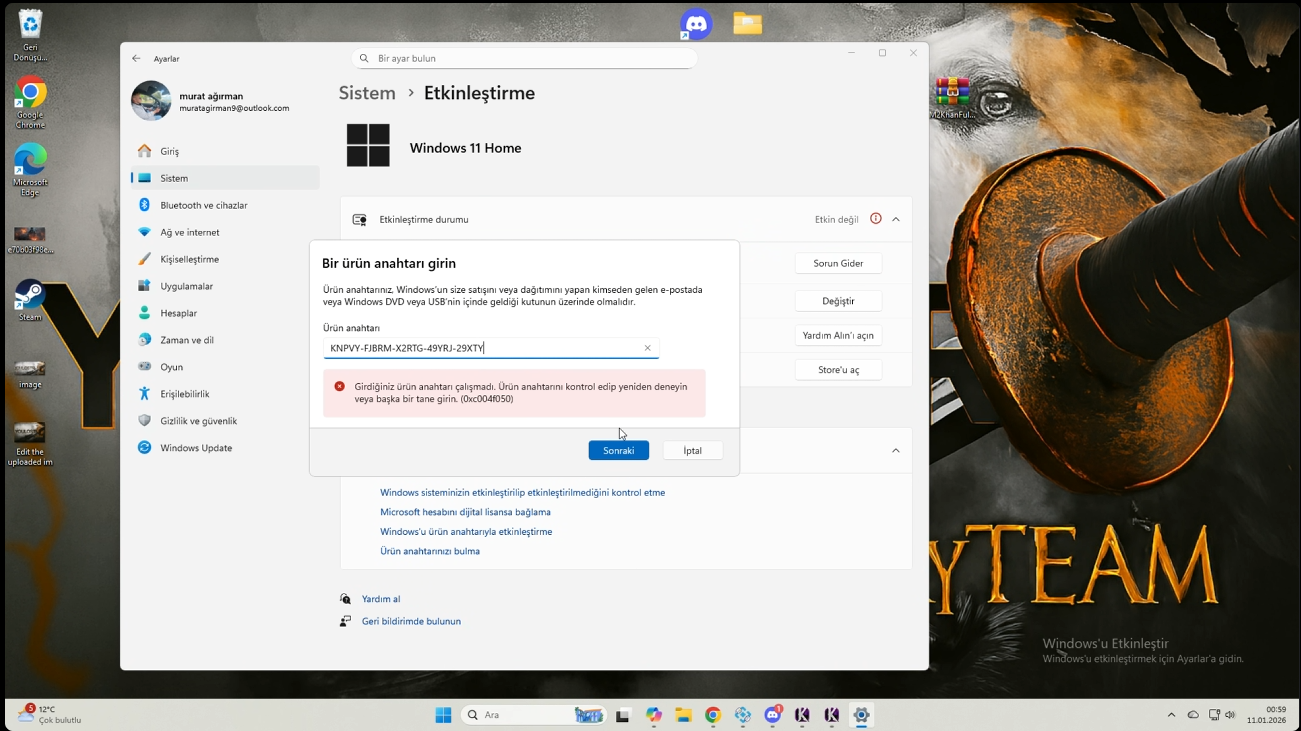This screenshot has height=731, width=1301.
Task: Open Copilot from the taskbar
Action: pos(653,715)
